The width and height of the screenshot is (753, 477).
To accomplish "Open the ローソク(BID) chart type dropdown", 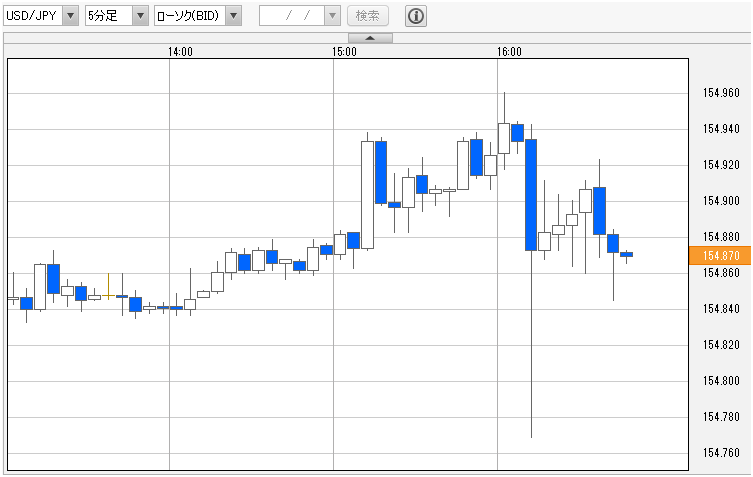I will coord(198,16).
